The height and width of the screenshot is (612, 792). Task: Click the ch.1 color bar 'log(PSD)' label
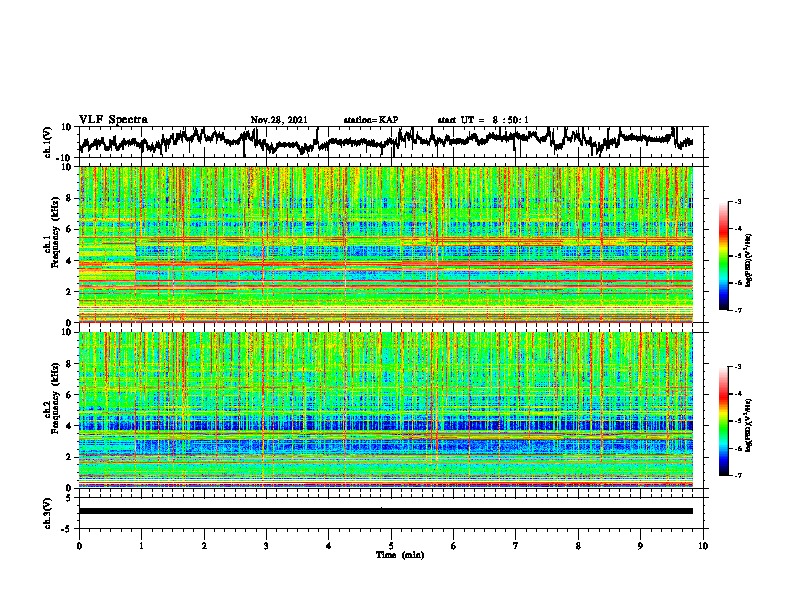pyautogui.click(x=749, y=261)
